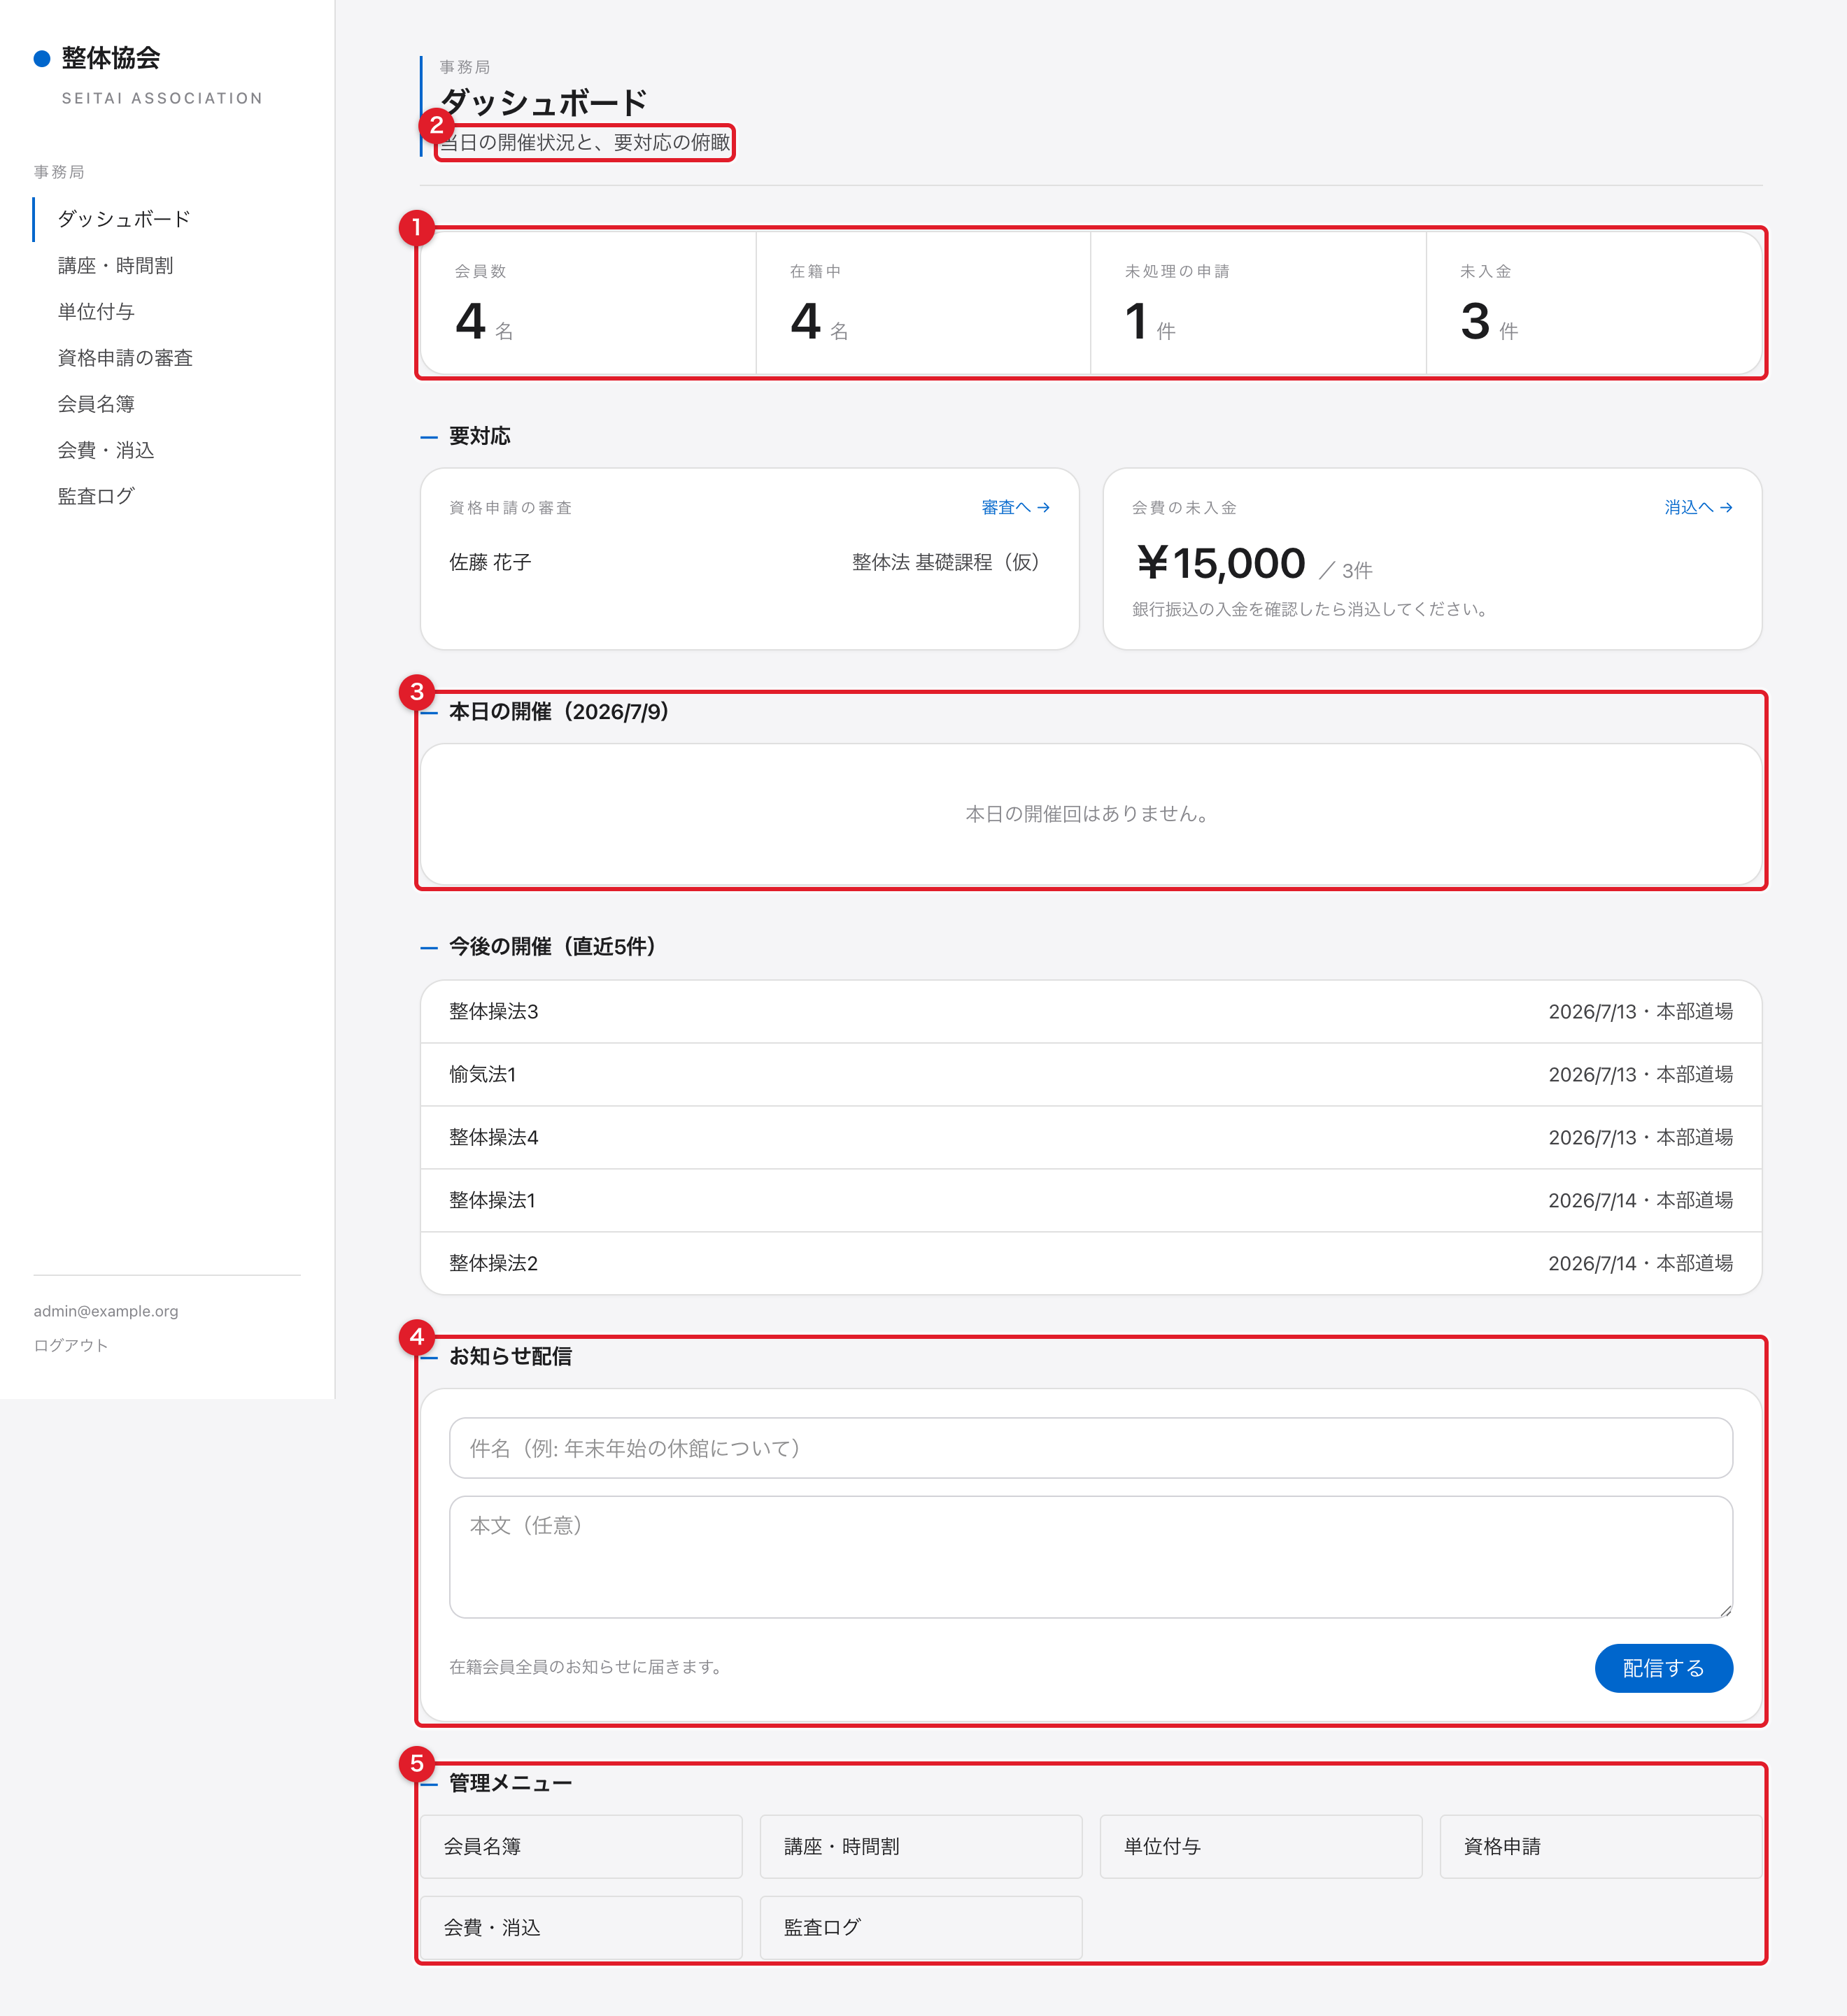
Task: Open 監査ログ tile in 管理メニュー
Action: [x=921, y=1927]
